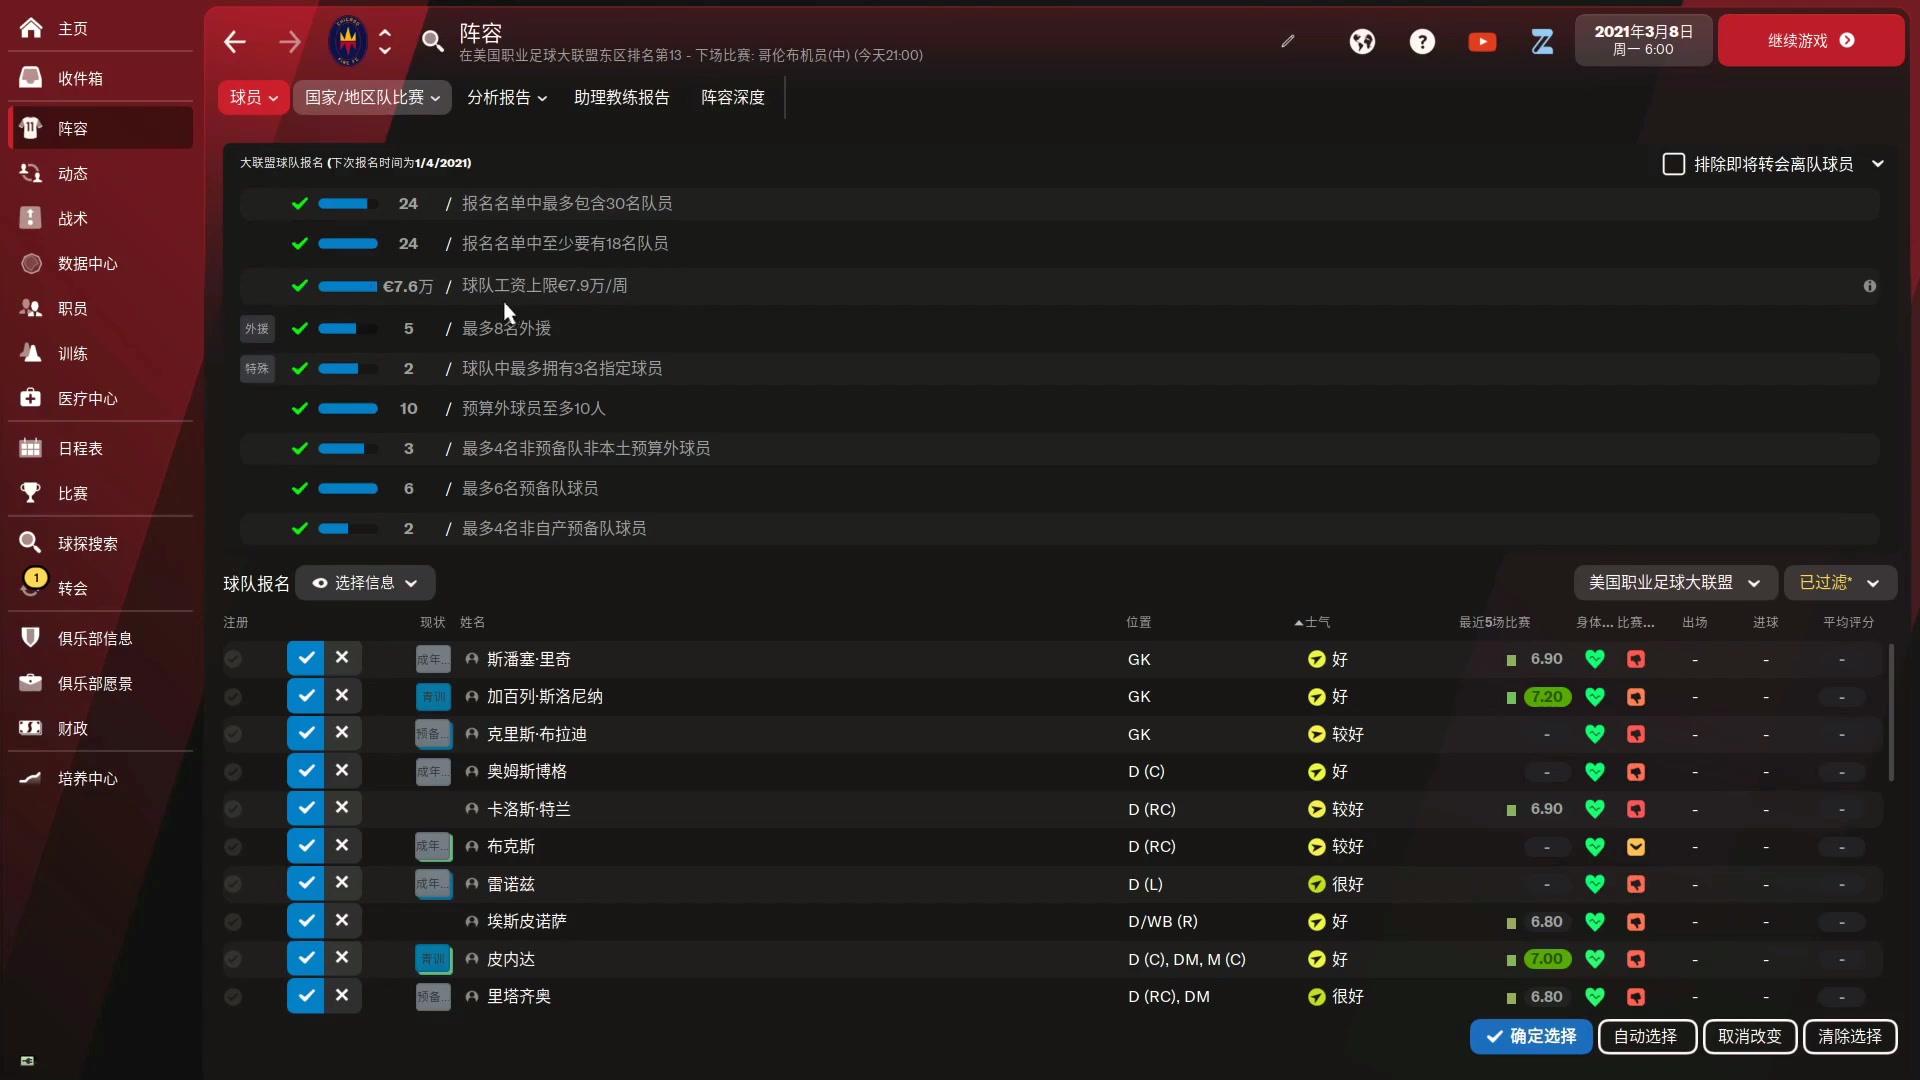Expand the chevron next to 排除即将转会离队球员

[x=1878, y=164]
